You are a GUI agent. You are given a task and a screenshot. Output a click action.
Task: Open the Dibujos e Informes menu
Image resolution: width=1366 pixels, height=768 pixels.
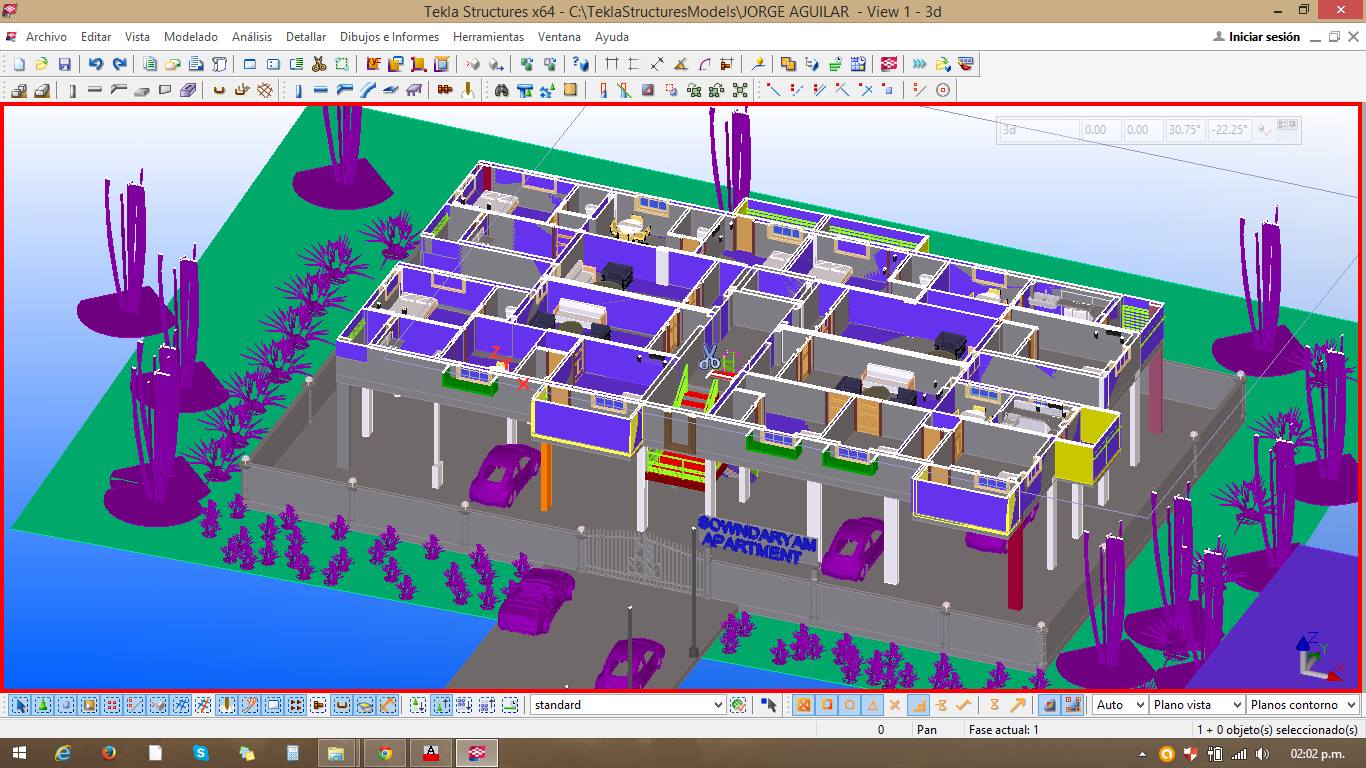tap(389, 37)
